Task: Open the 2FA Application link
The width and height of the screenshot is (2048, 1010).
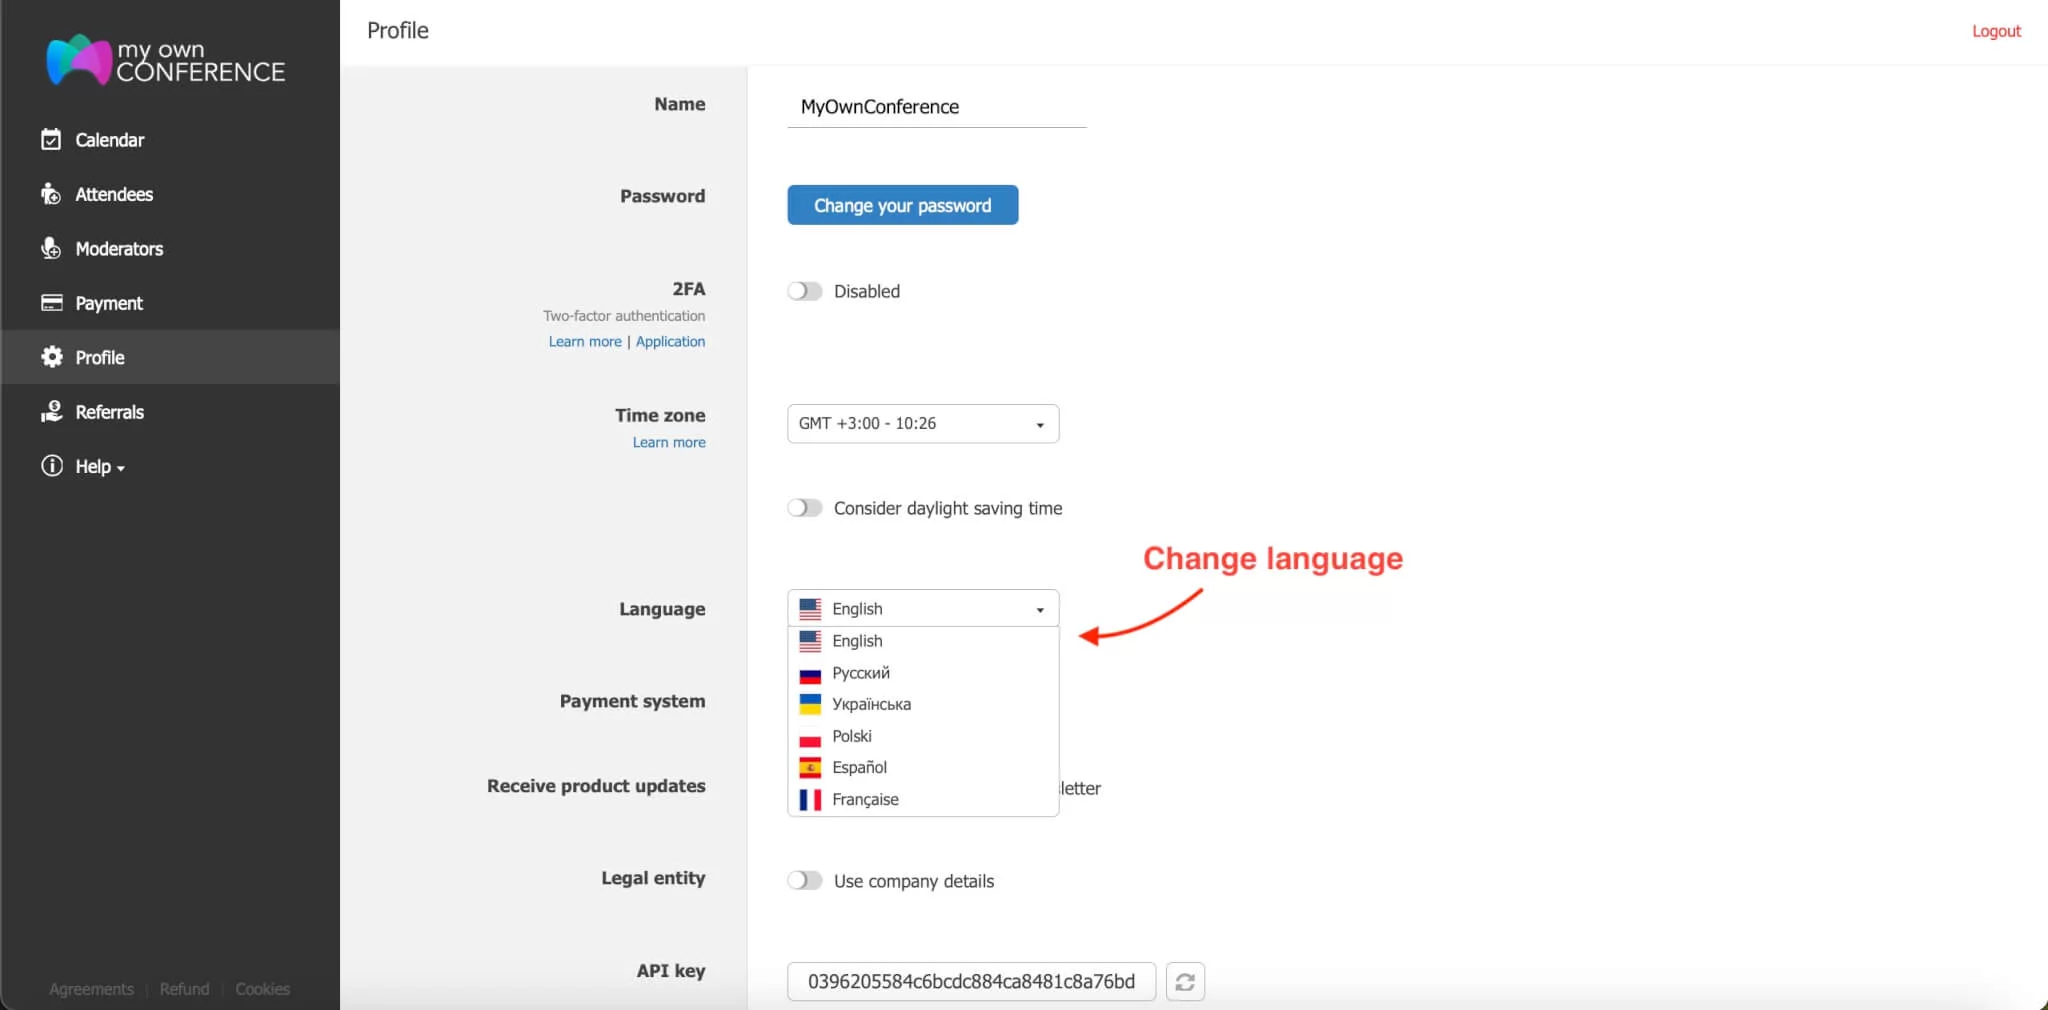Action: [x=670, y=341]
